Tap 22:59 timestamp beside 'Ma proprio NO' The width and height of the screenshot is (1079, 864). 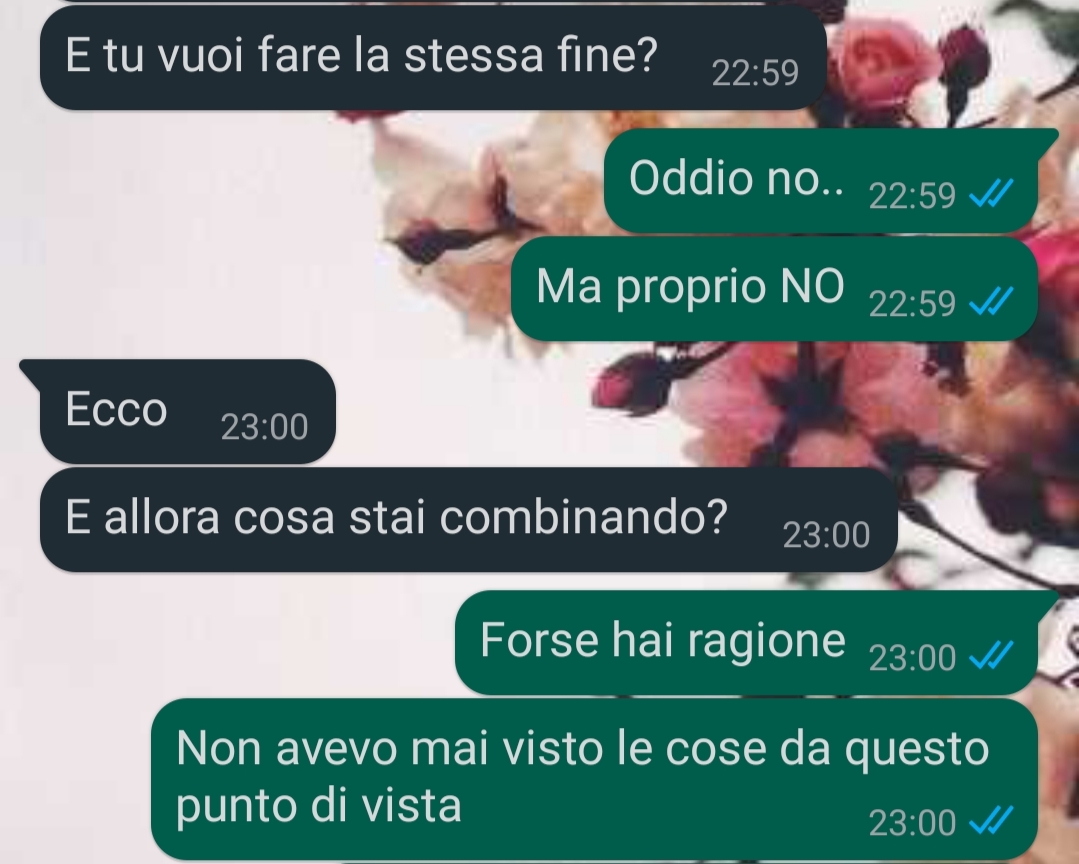(x=912, y=303)
